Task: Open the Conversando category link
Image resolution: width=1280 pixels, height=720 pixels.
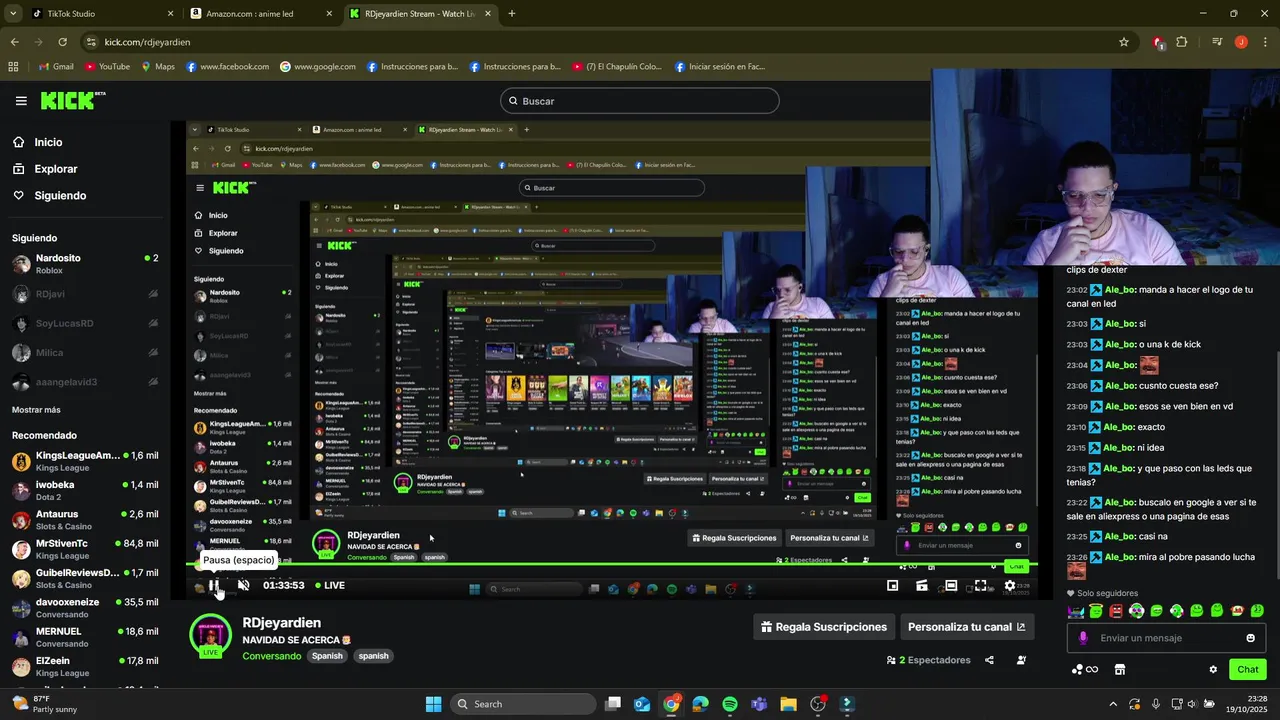Action: (x=271, y=656)
